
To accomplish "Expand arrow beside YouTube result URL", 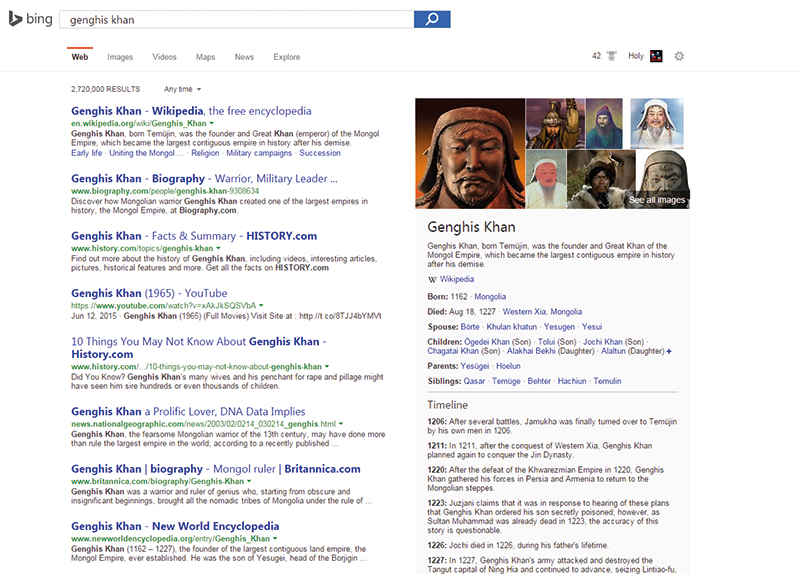I will point(261,306).
